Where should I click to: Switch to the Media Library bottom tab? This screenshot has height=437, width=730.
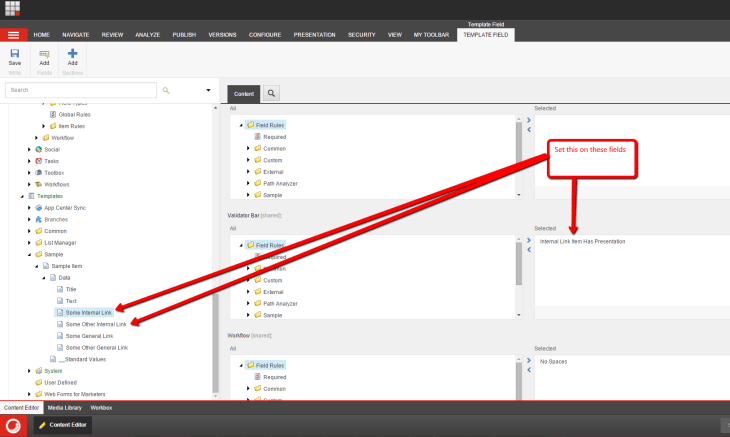coord(65,408)
